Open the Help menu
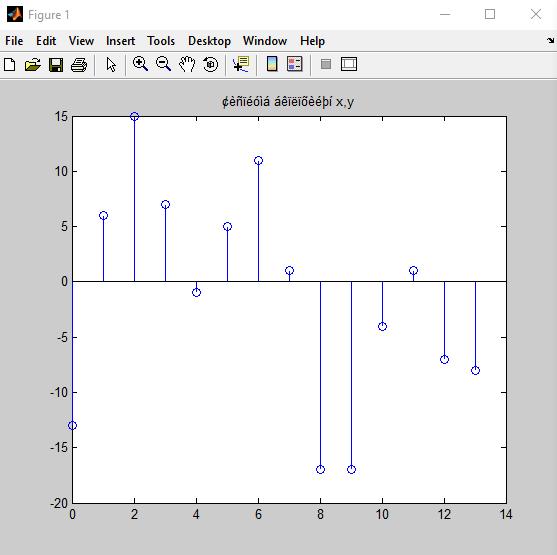Viewport: 557px width, 555px height. coord(312,41)
